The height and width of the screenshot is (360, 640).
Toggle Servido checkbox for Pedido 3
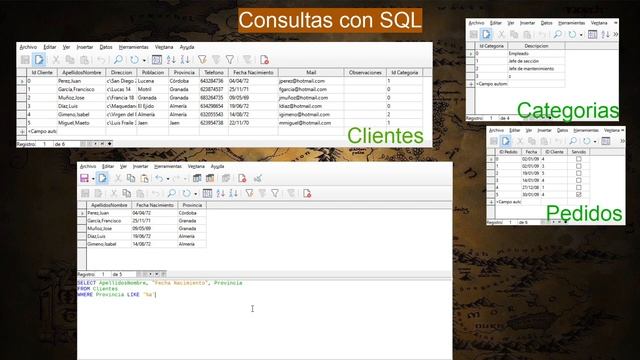578,180
